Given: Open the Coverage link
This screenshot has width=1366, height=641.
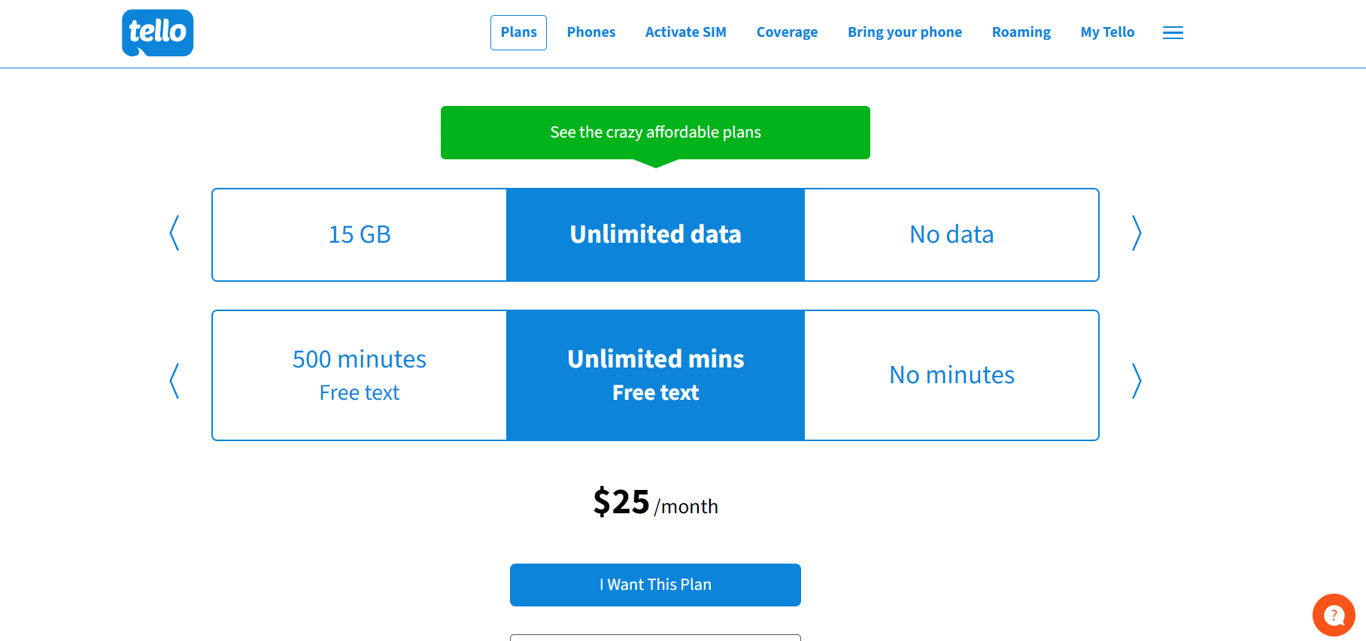Looking at the screenshot, I should (787, 33).
